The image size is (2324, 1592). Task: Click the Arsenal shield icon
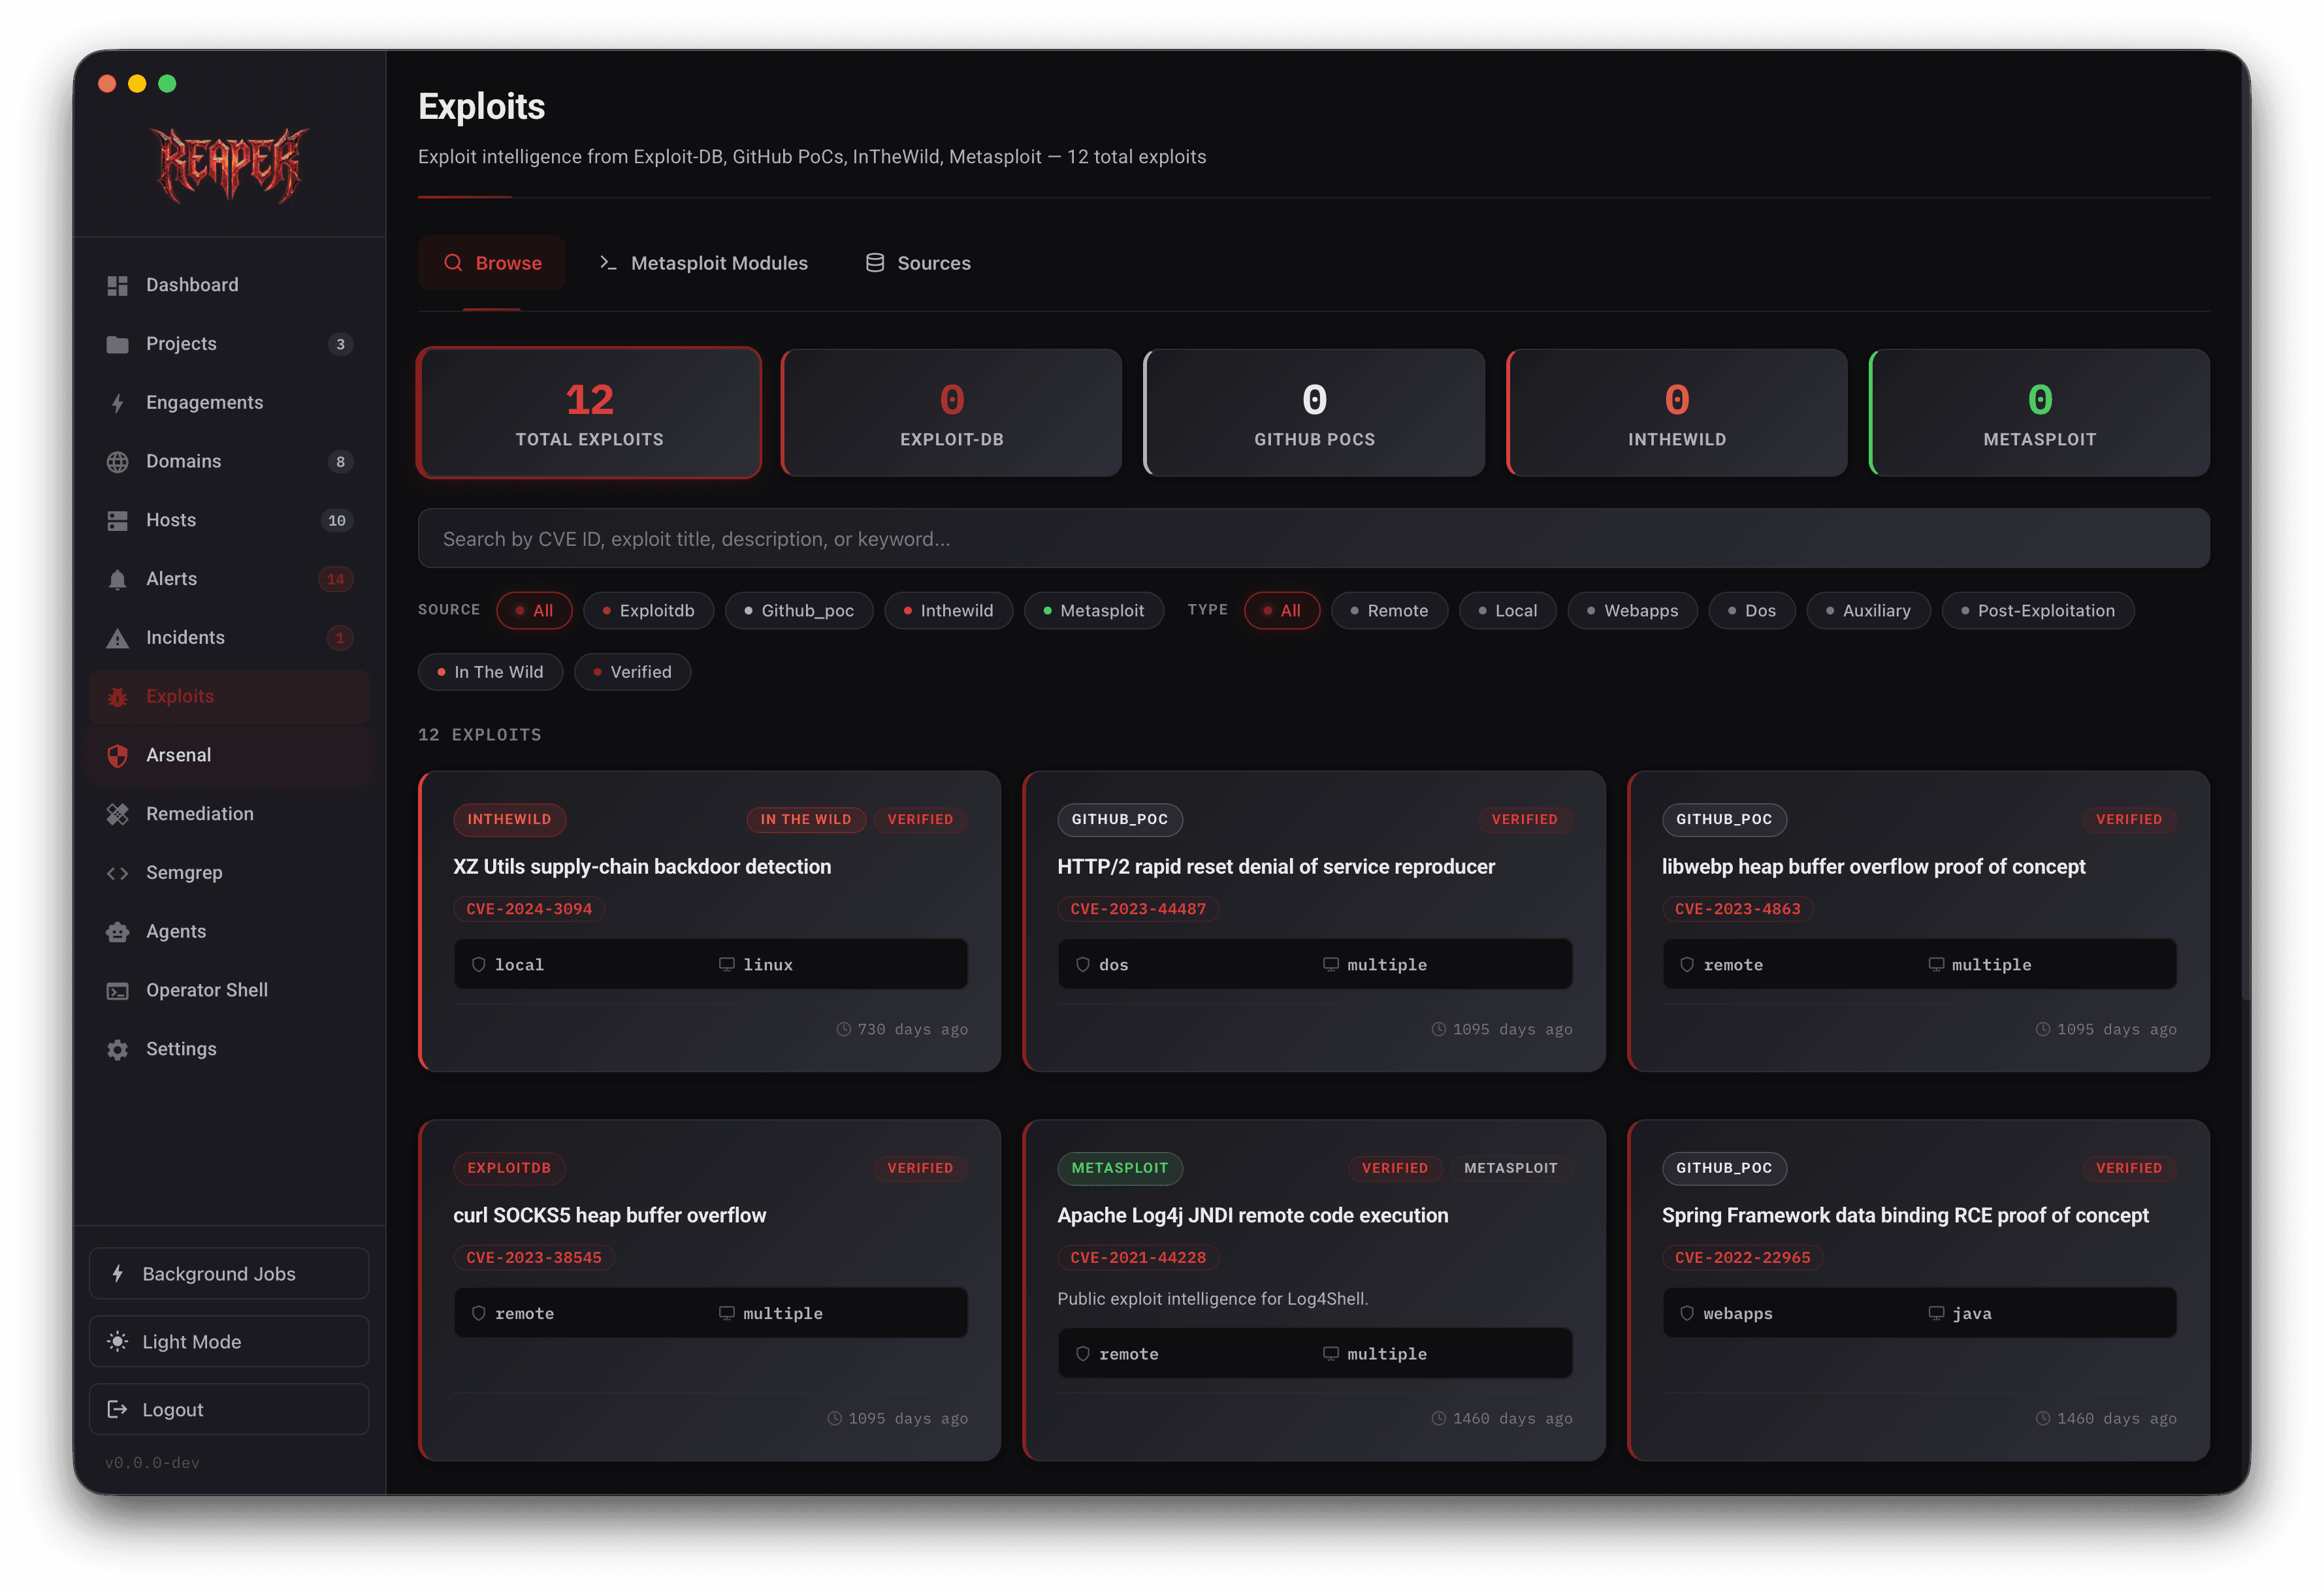pos(117,756)
